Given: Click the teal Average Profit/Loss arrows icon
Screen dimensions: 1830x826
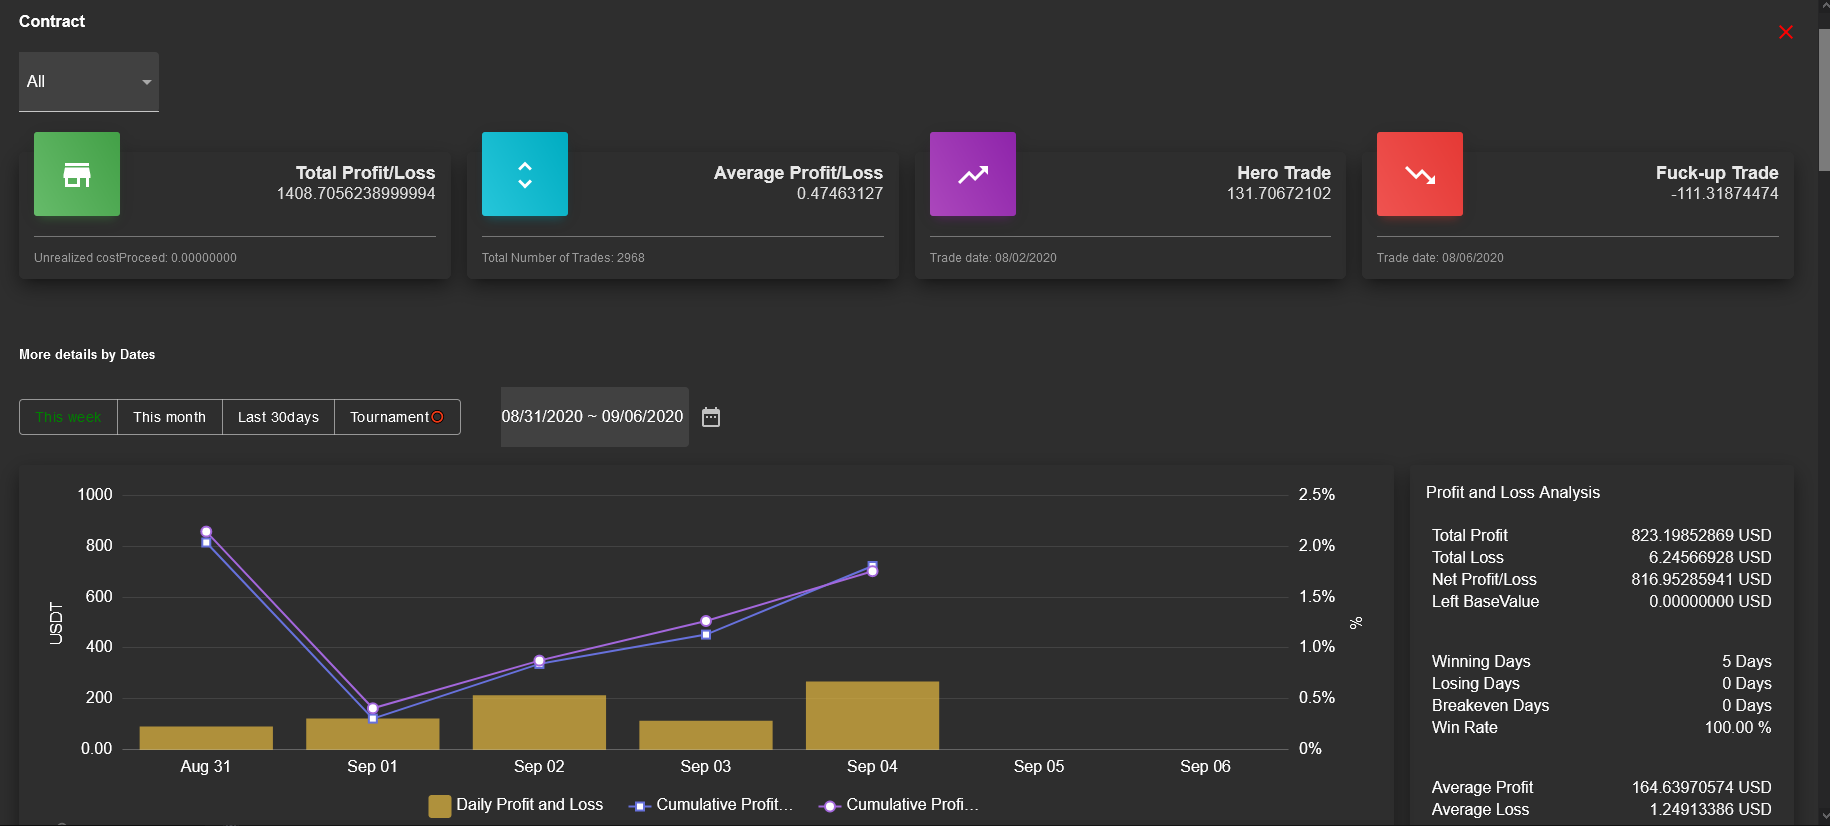Looking at the screenshot, I should click(x=525, y=174).
